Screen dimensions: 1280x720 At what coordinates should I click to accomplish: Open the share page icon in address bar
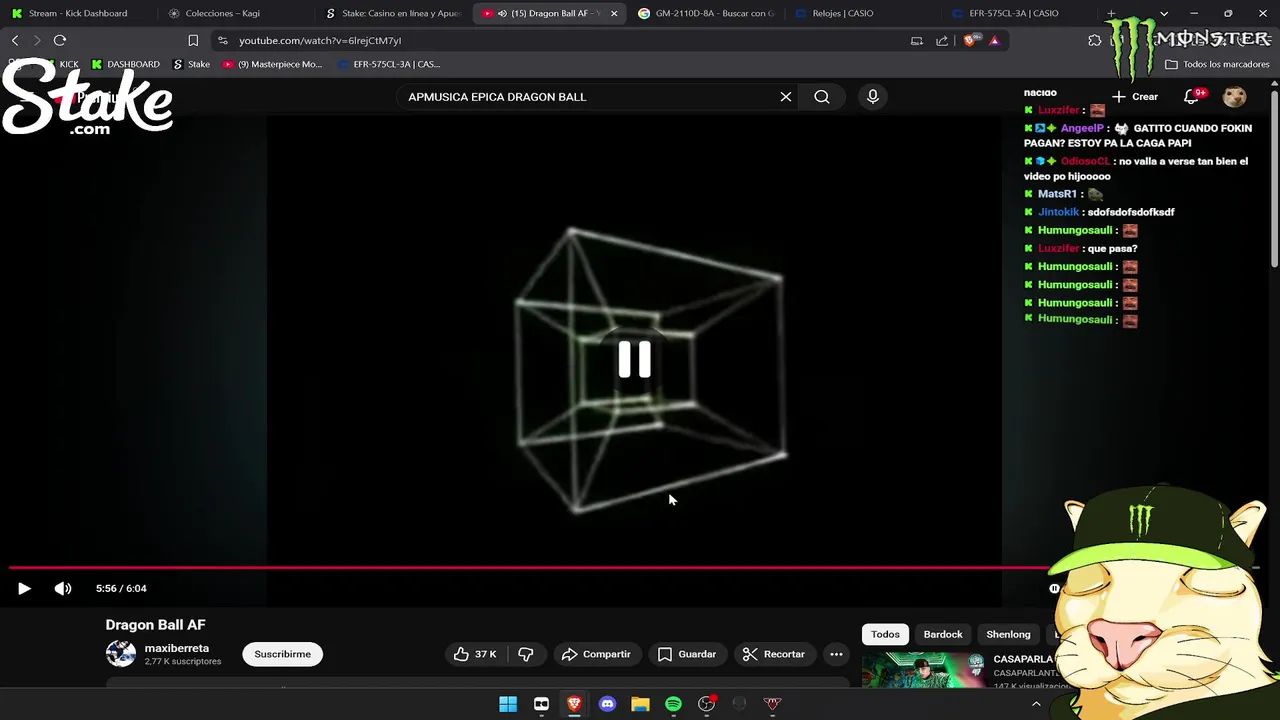click(x=942, y=40)
